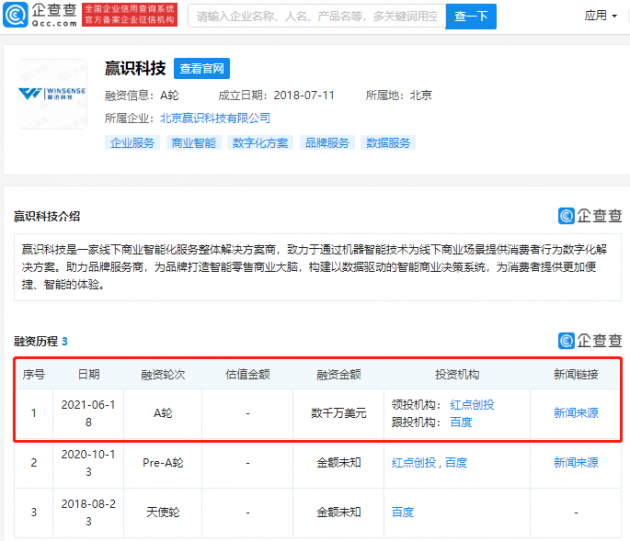Select the 品牌服务 tag
Viewport: 630px width, 541px height.
327,143
